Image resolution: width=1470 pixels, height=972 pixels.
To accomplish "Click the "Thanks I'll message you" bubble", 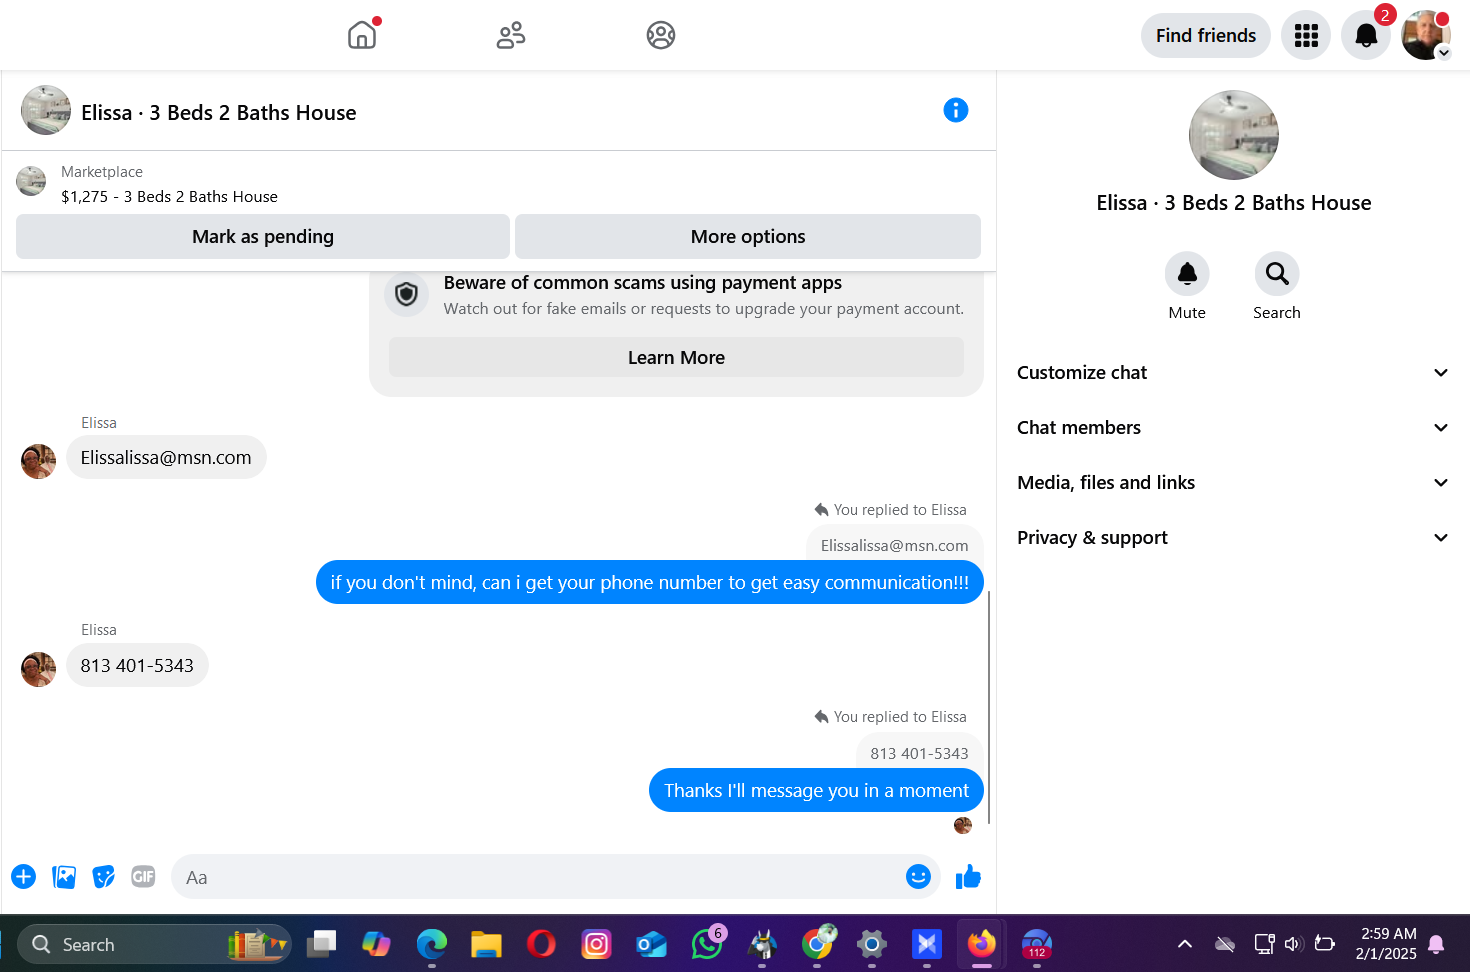I will point(816,790).
